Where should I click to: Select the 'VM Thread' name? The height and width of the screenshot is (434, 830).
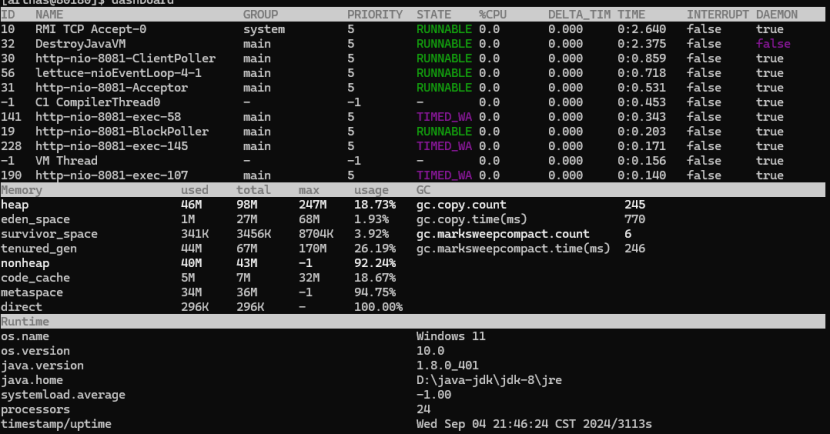pos(66,161)
